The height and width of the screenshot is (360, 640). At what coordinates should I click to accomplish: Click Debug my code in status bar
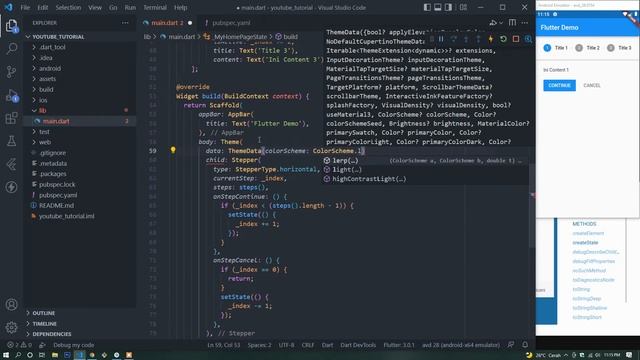[73, 345]
